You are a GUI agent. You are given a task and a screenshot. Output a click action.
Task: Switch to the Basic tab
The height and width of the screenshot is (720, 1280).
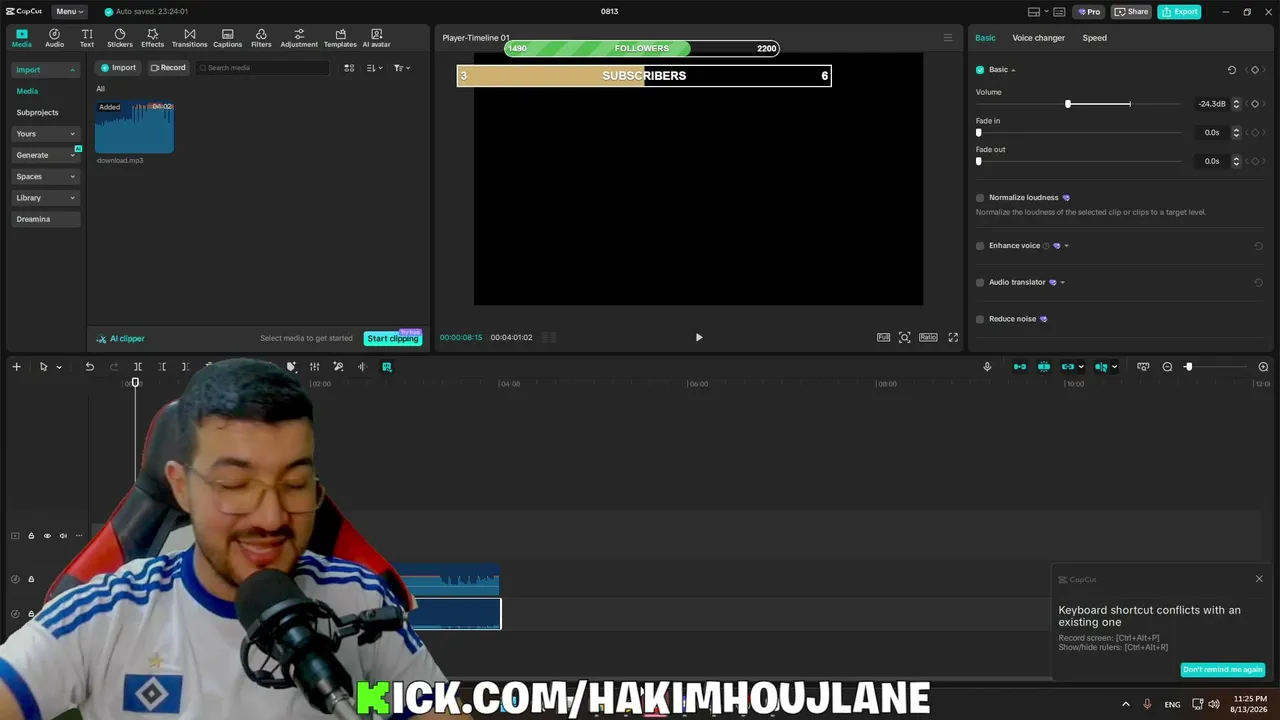985,38
